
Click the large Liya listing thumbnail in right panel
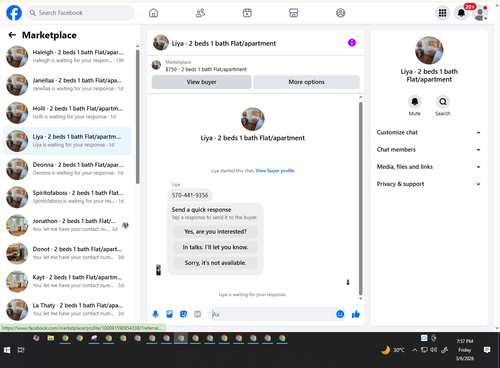pos(429,50)
